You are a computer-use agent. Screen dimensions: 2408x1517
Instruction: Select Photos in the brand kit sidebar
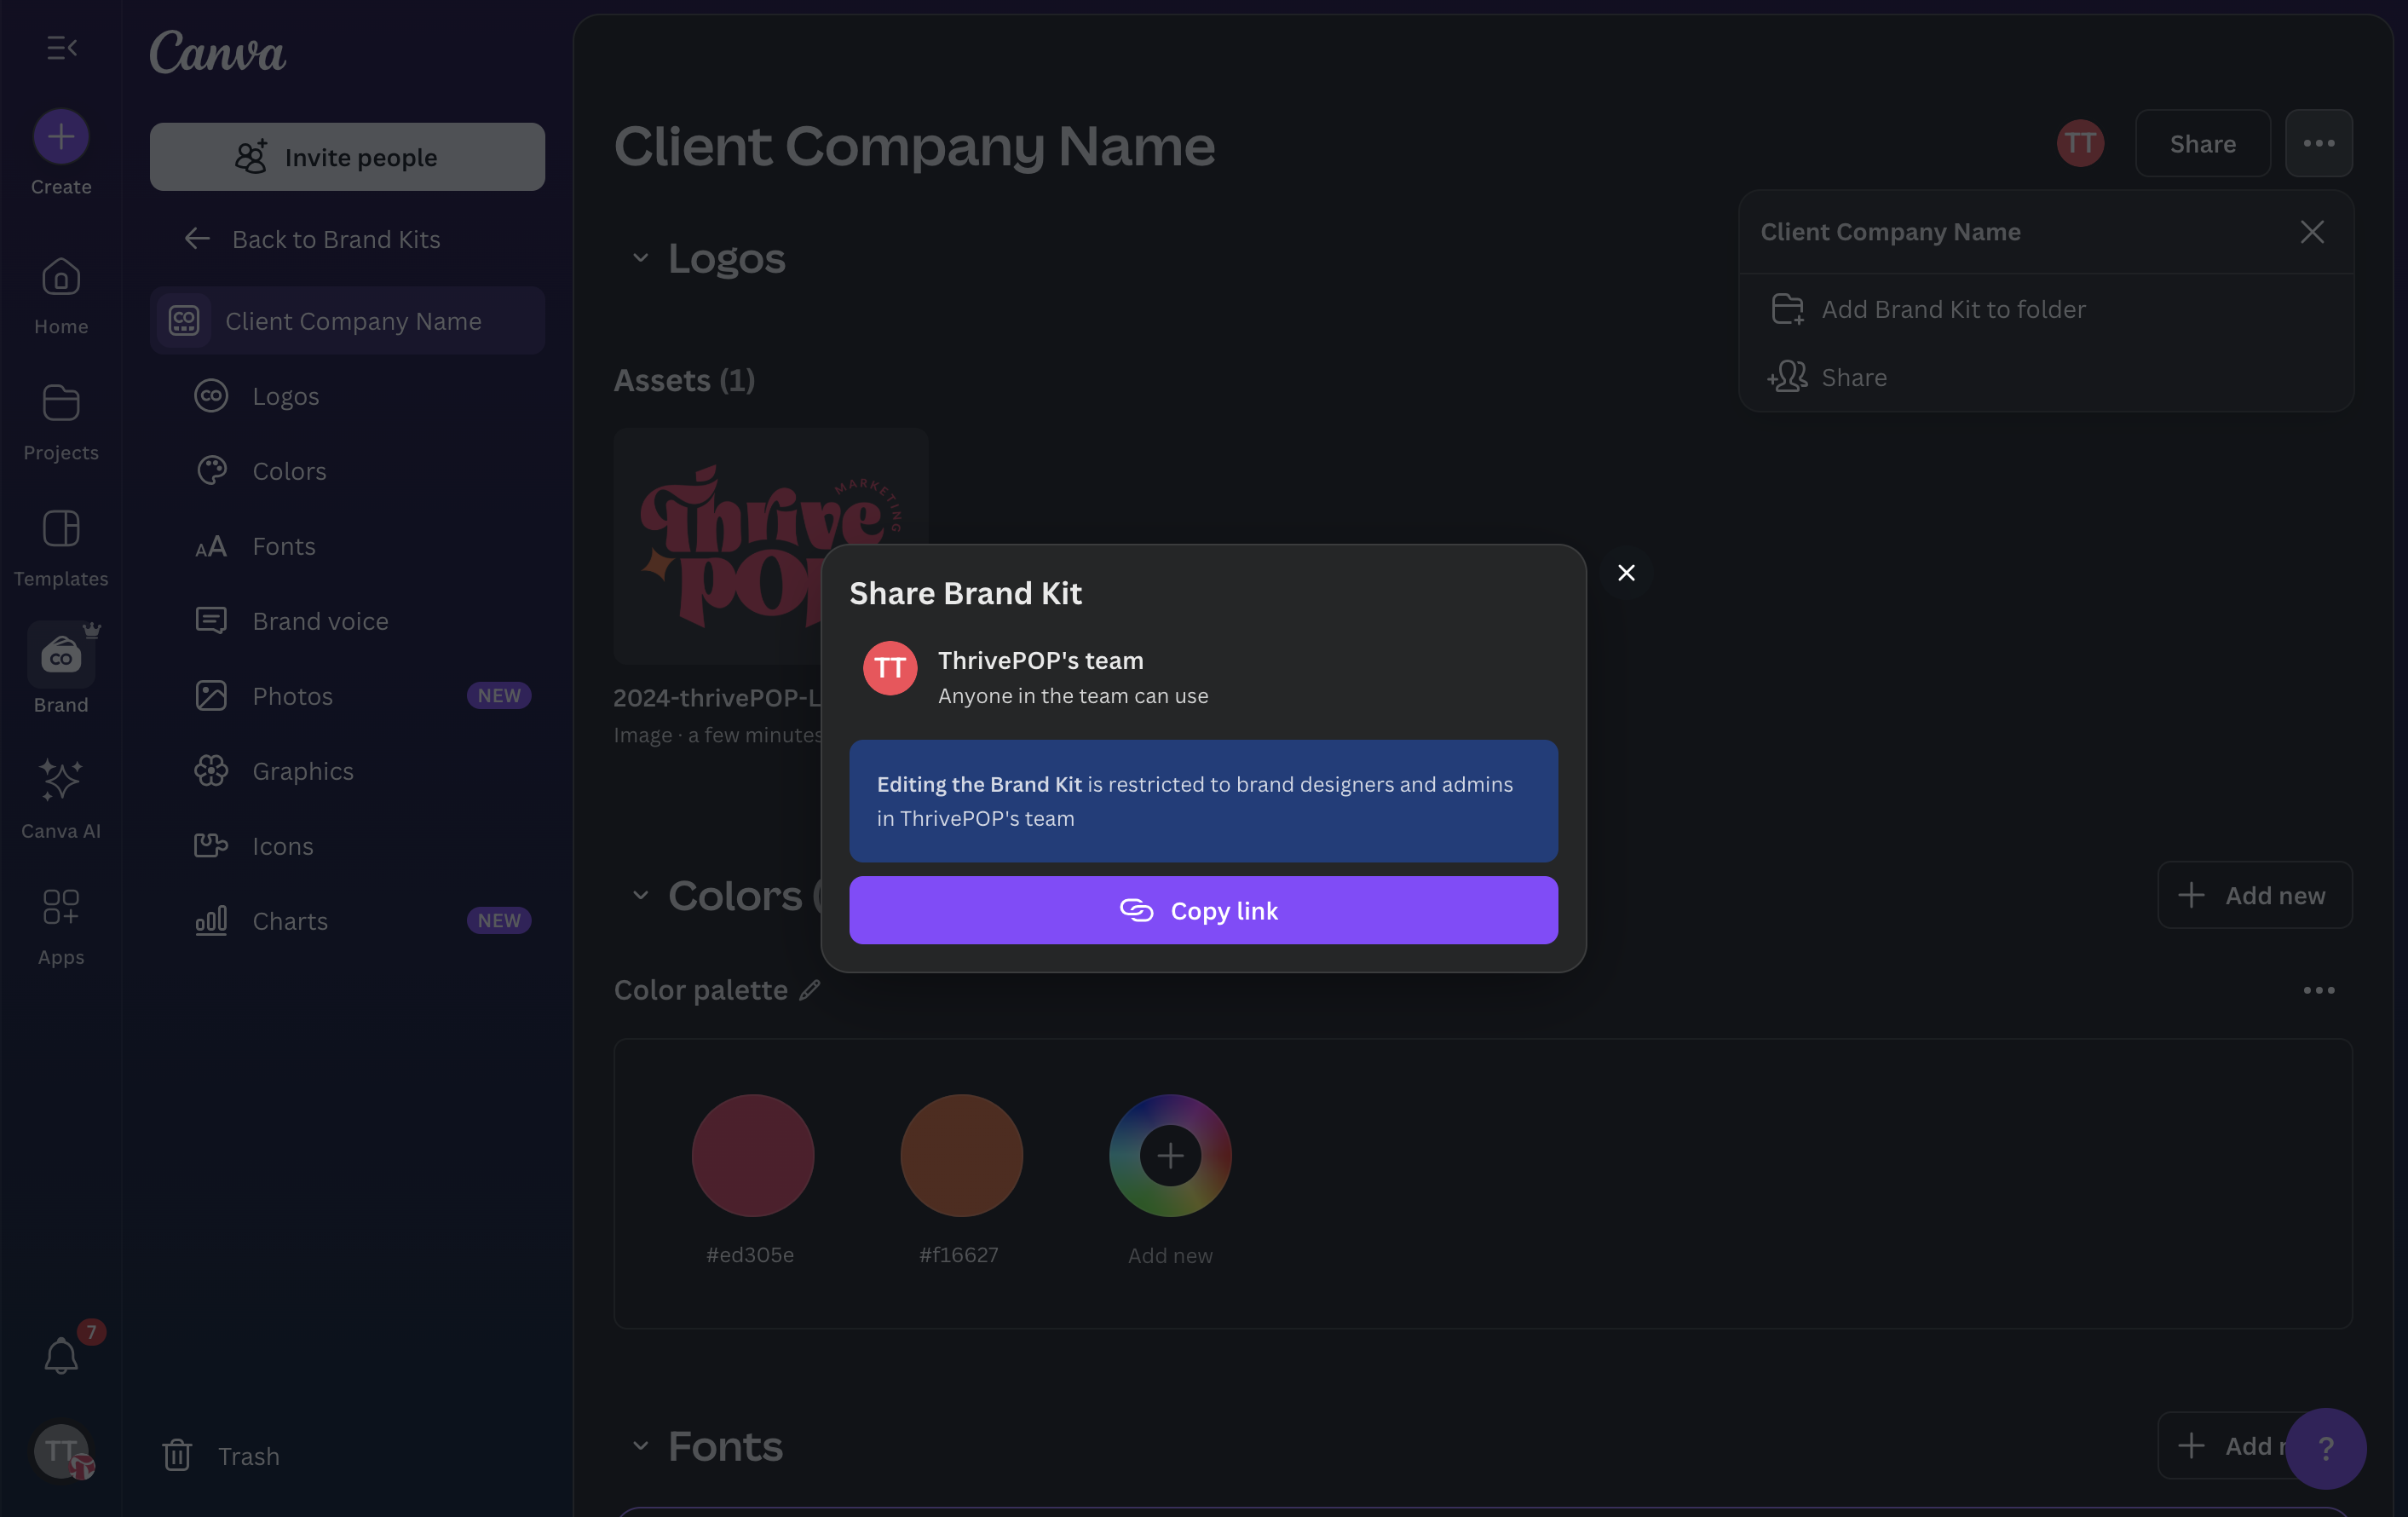tap(347, 696)
